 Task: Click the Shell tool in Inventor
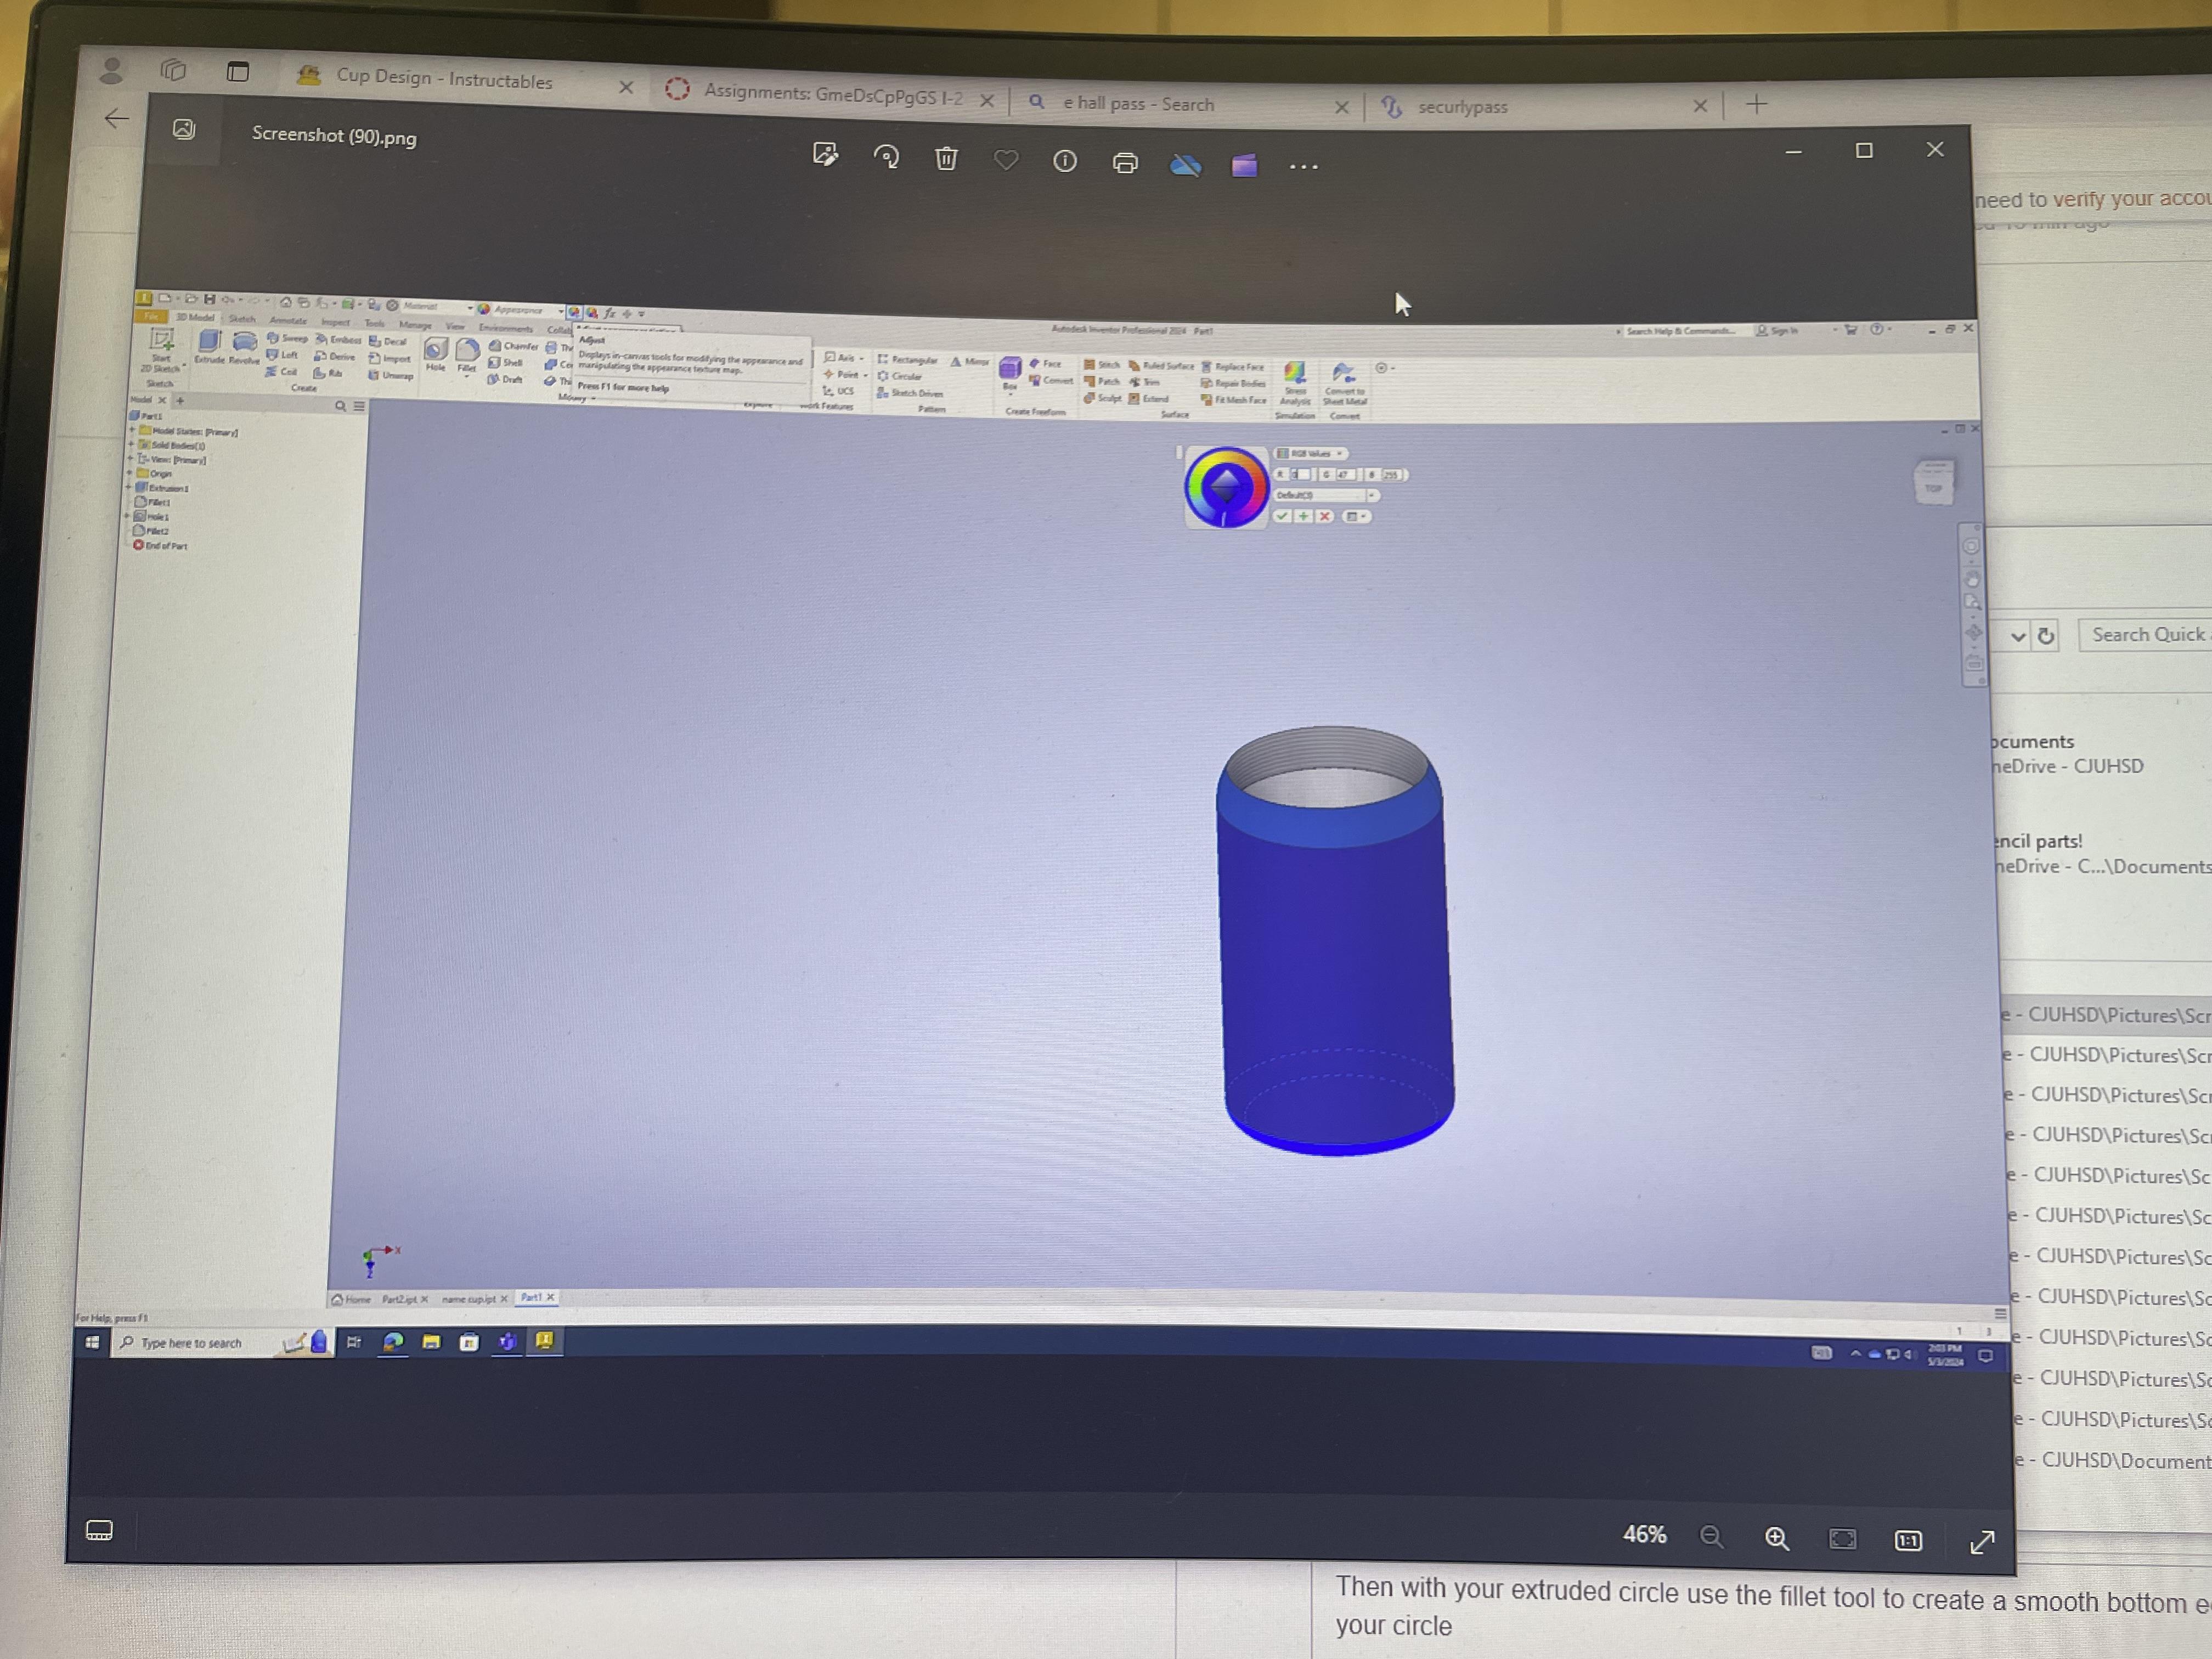(x=506, y=363)
